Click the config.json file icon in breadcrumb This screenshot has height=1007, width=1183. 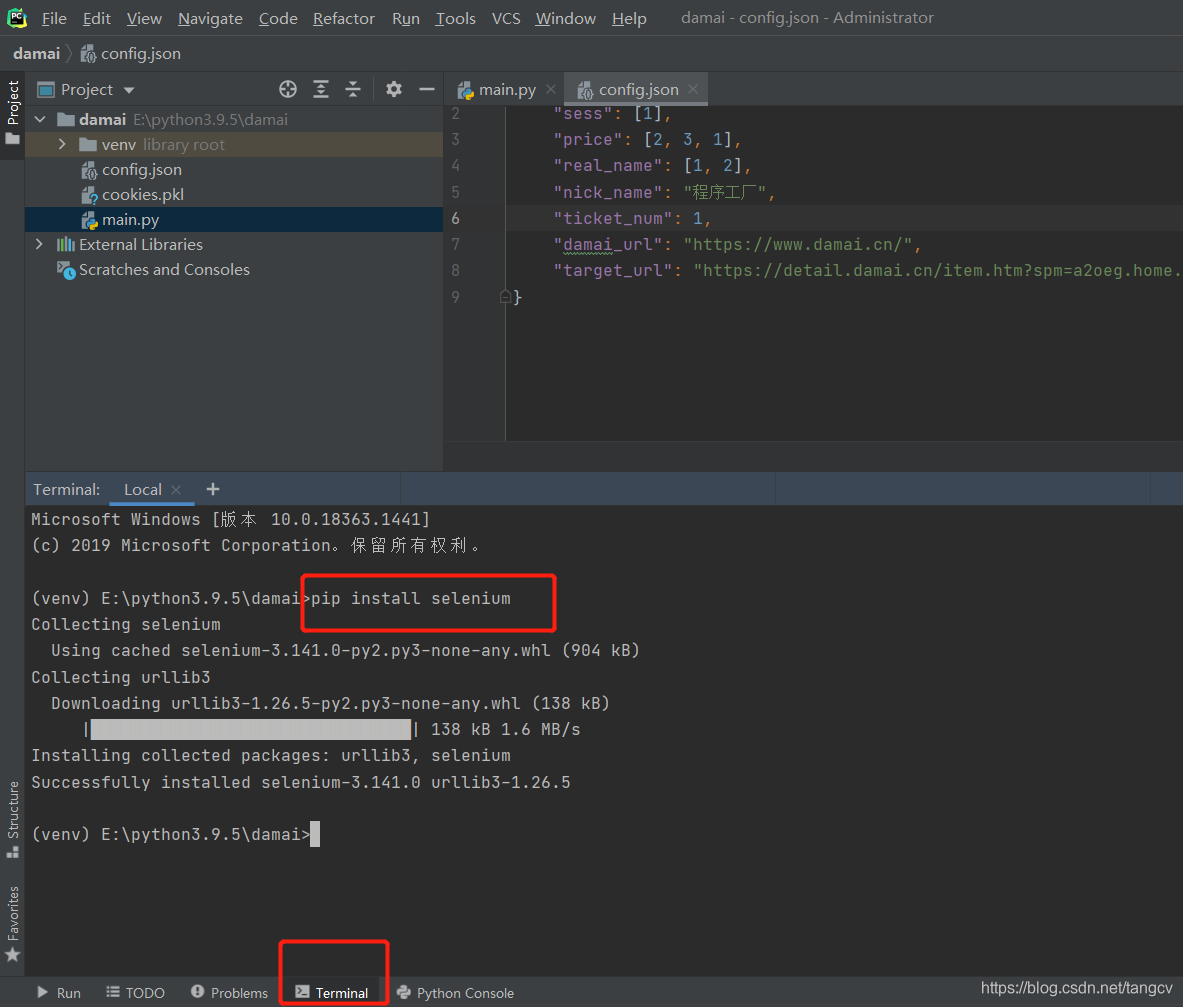tap(88, 54)
